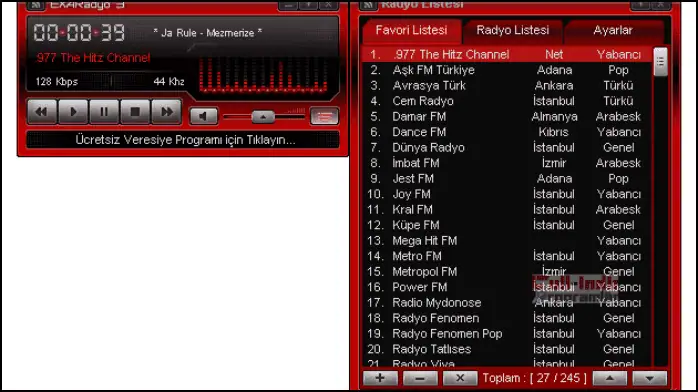Select Damar FM station
Screen dimensions: 698x392
[x=507, y=117]
